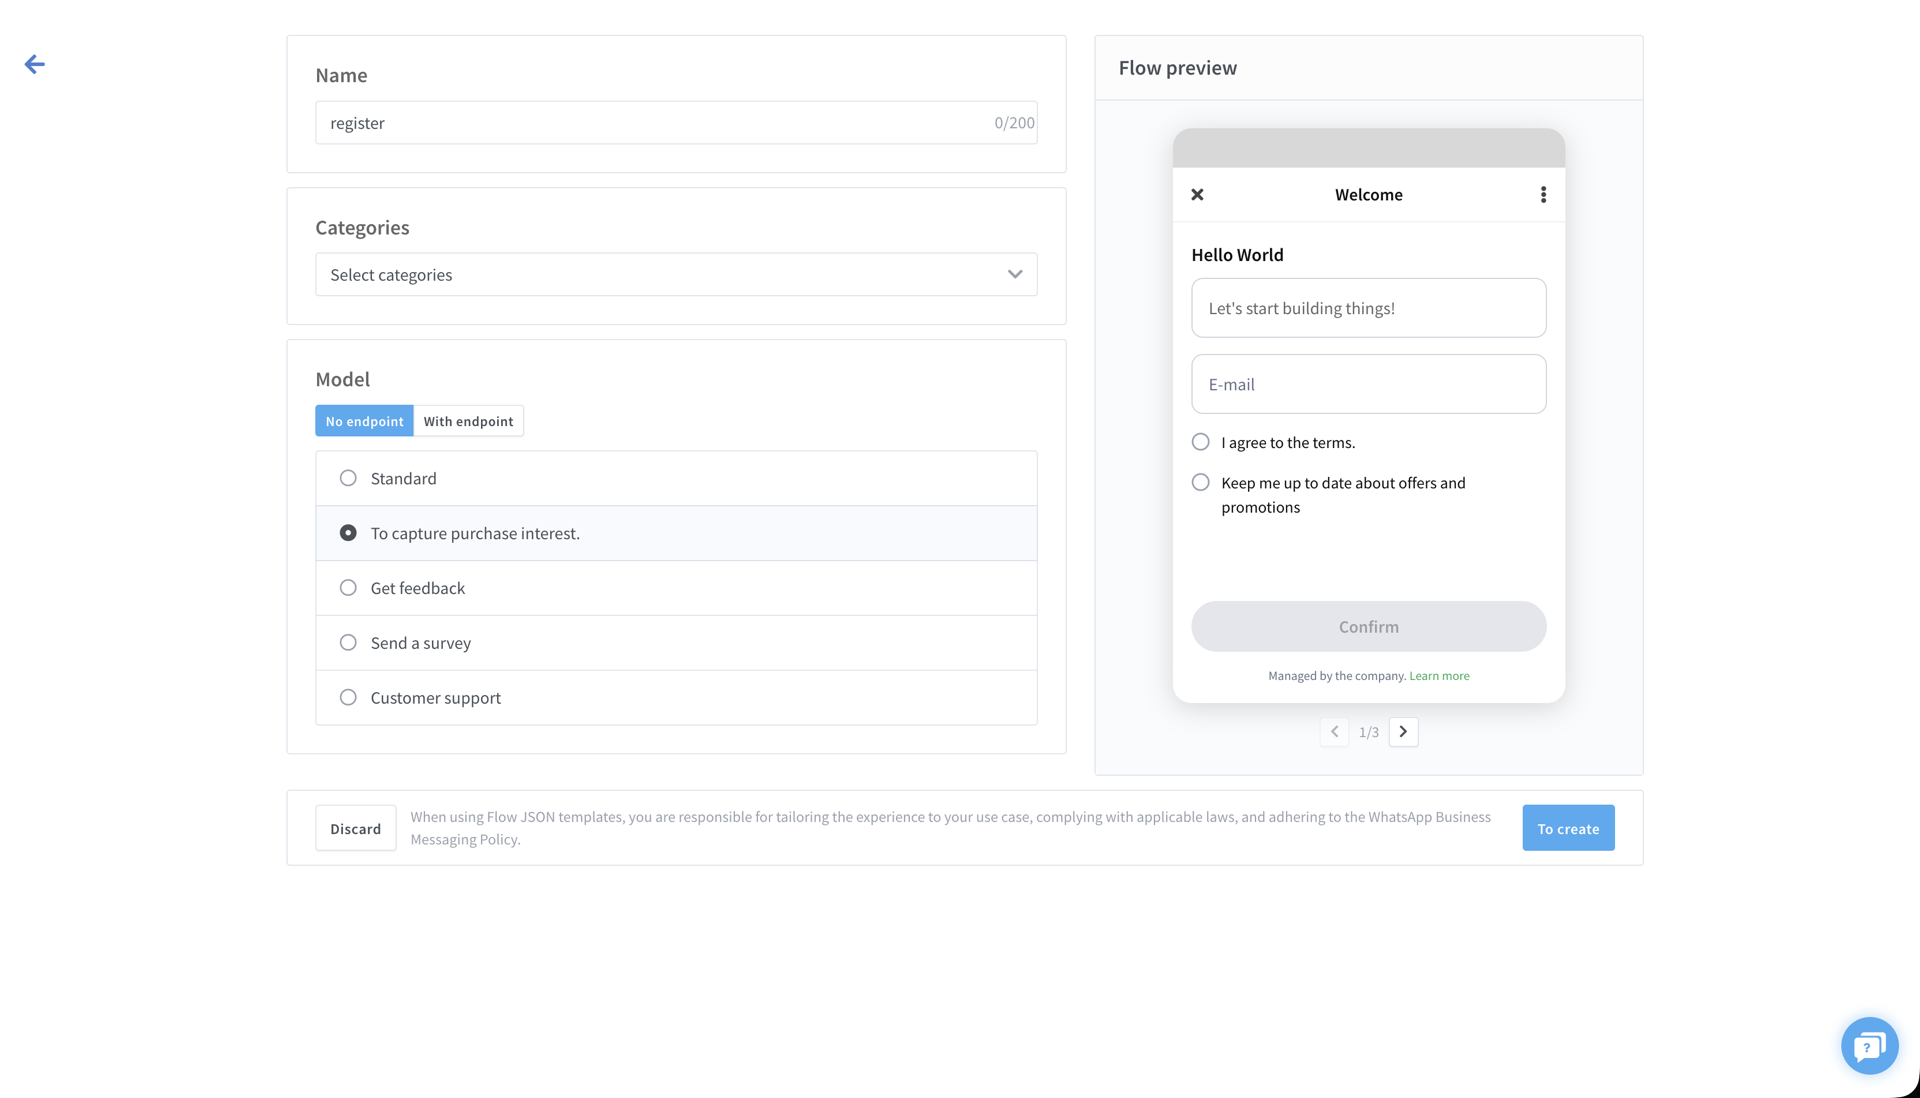Open the three-dot menu in Welcome preview
This screenshot has height=1098, width=1920.
click(x=1543, y=195)
